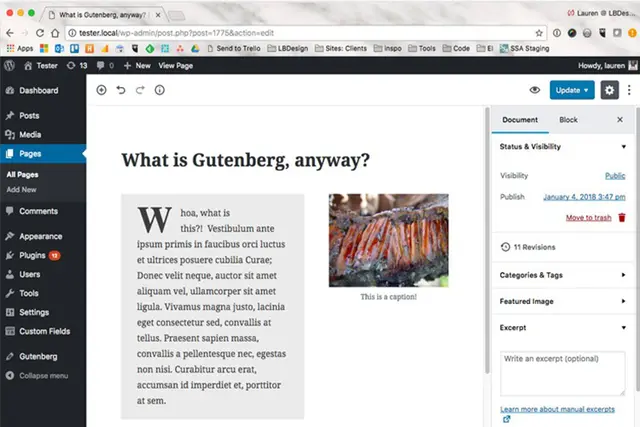Open Learn more about manual excerpts link

(x=557, y=409)
